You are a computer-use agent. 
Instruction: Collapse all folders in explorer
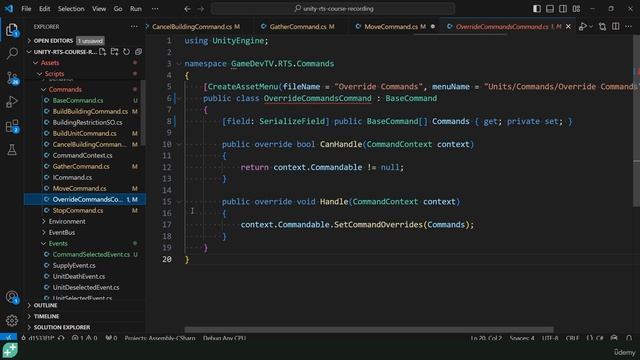[x=138, y=52]
